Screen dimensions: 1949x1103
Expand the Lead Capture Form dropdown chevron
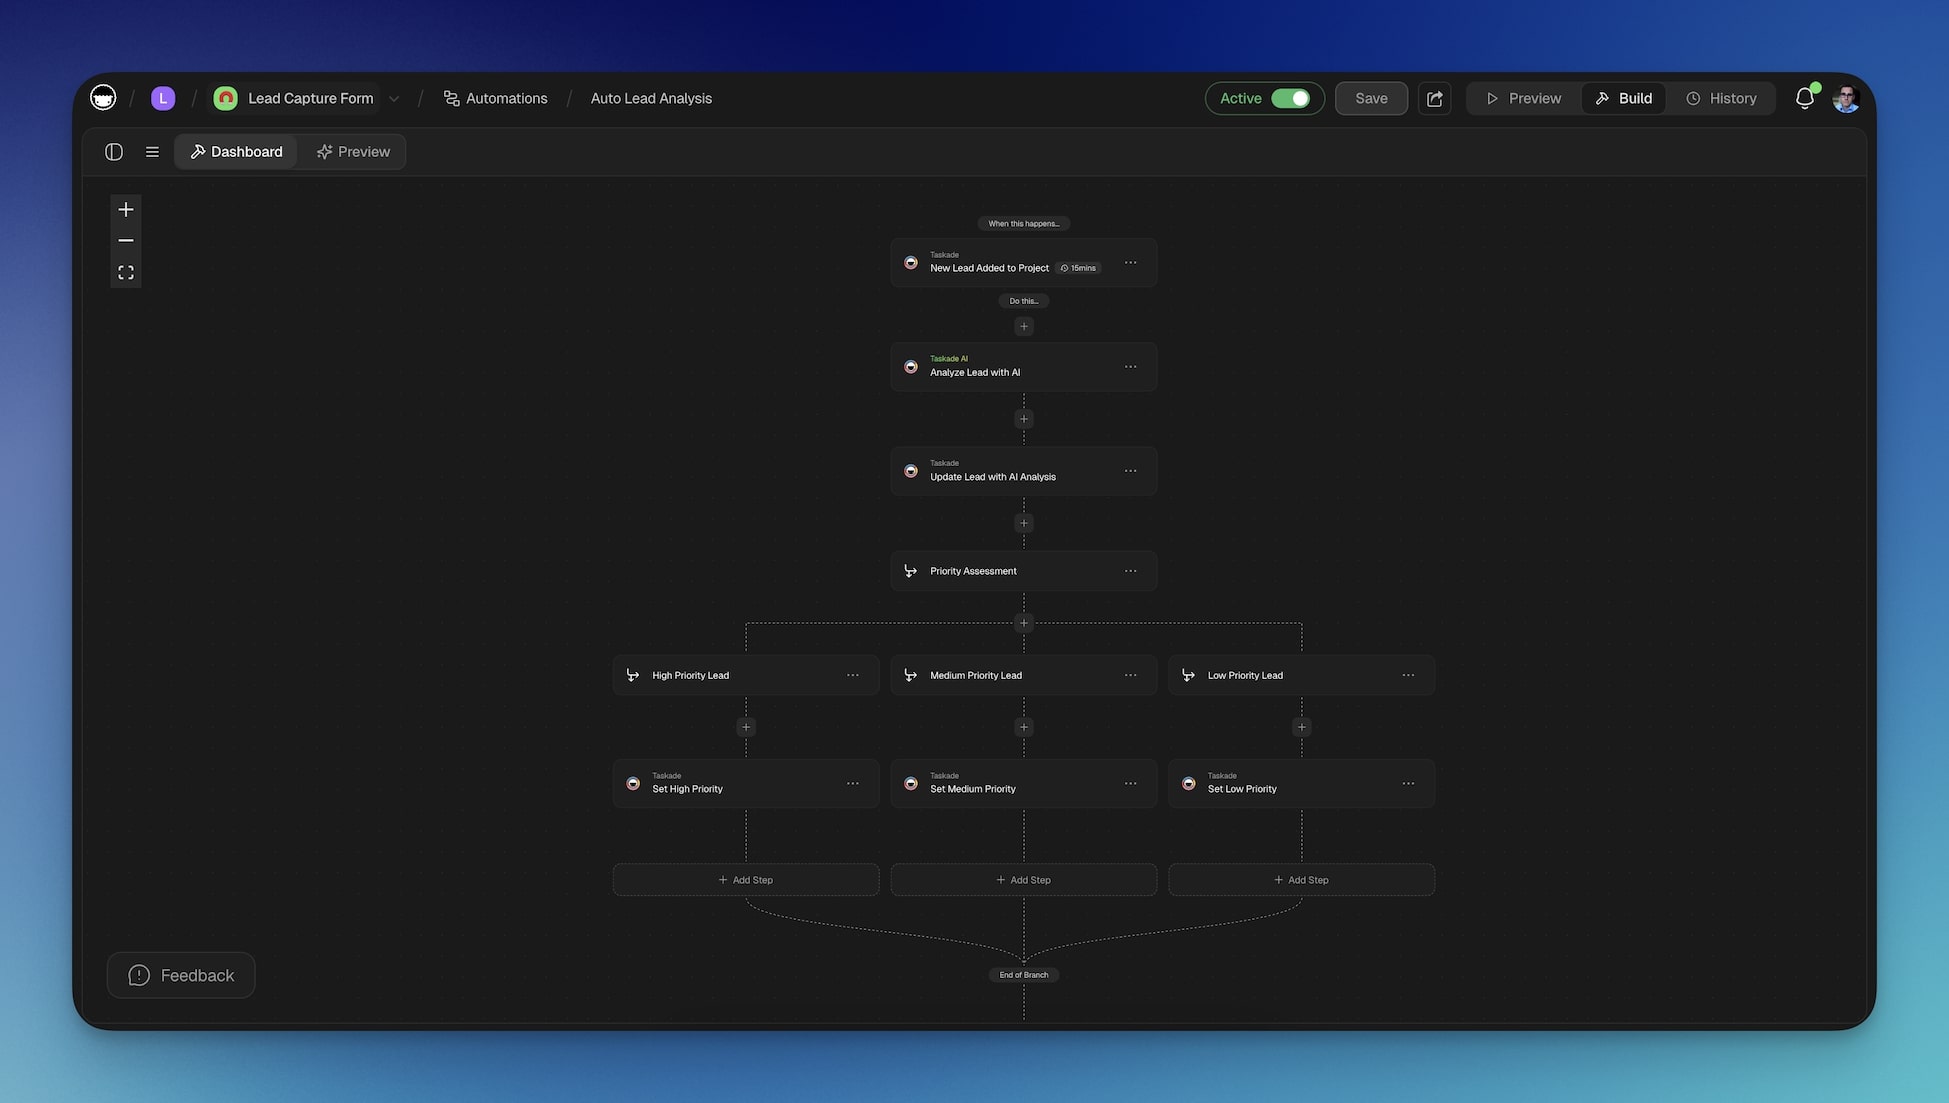[x=394, y=98]
